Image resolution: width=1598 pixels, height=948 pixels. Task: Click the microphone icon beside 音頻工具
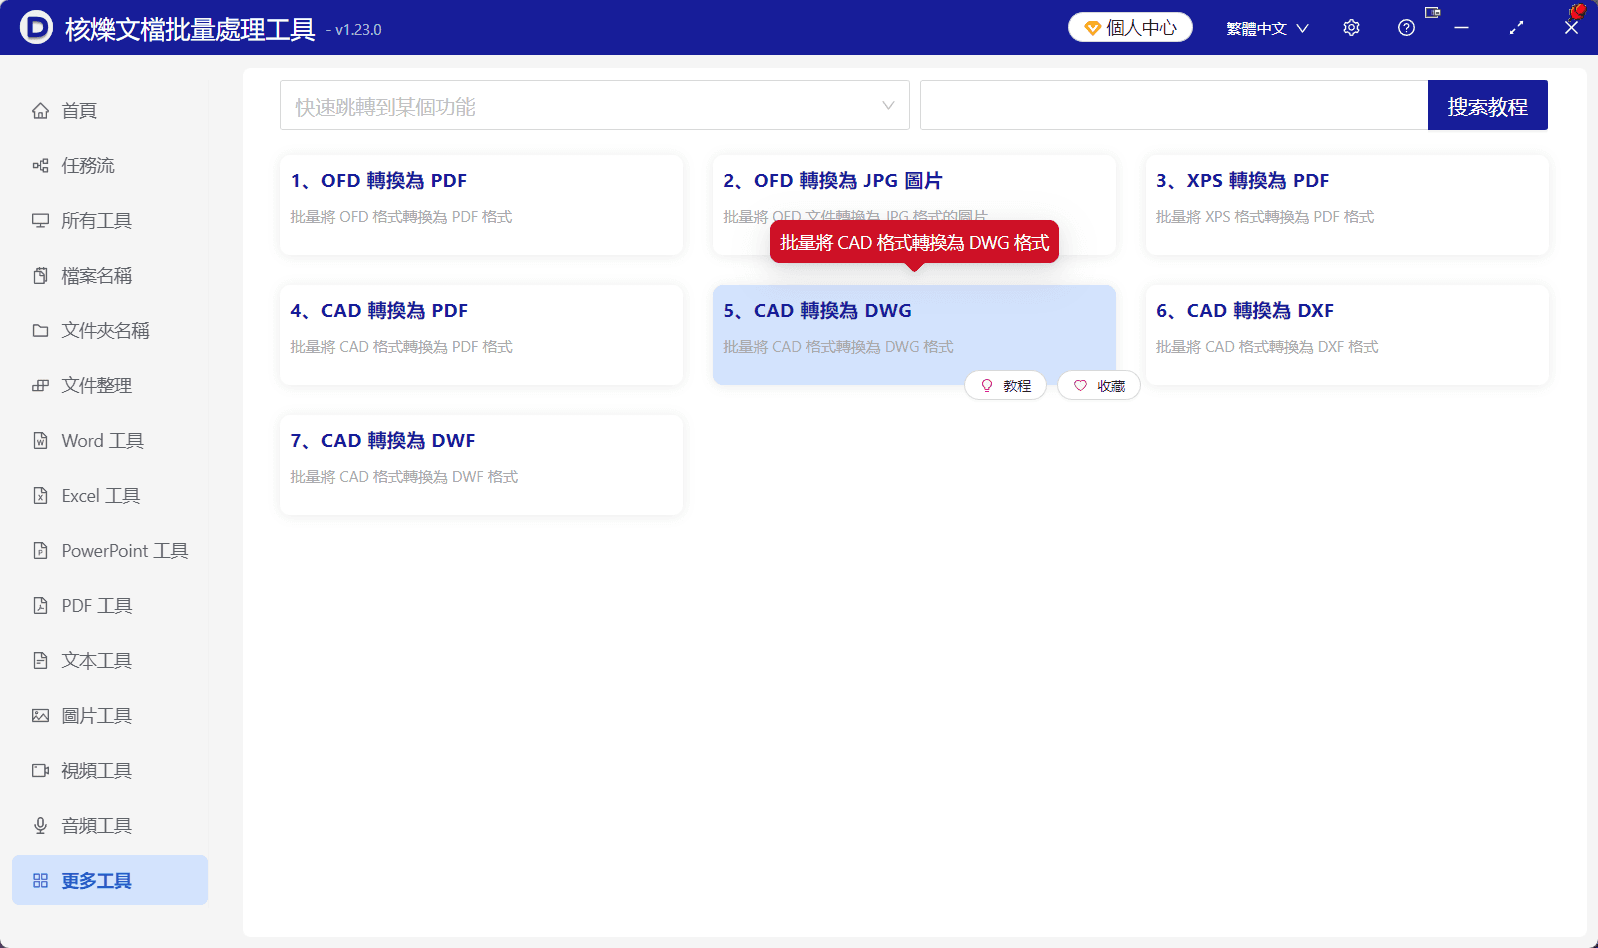tap(40, 825)
